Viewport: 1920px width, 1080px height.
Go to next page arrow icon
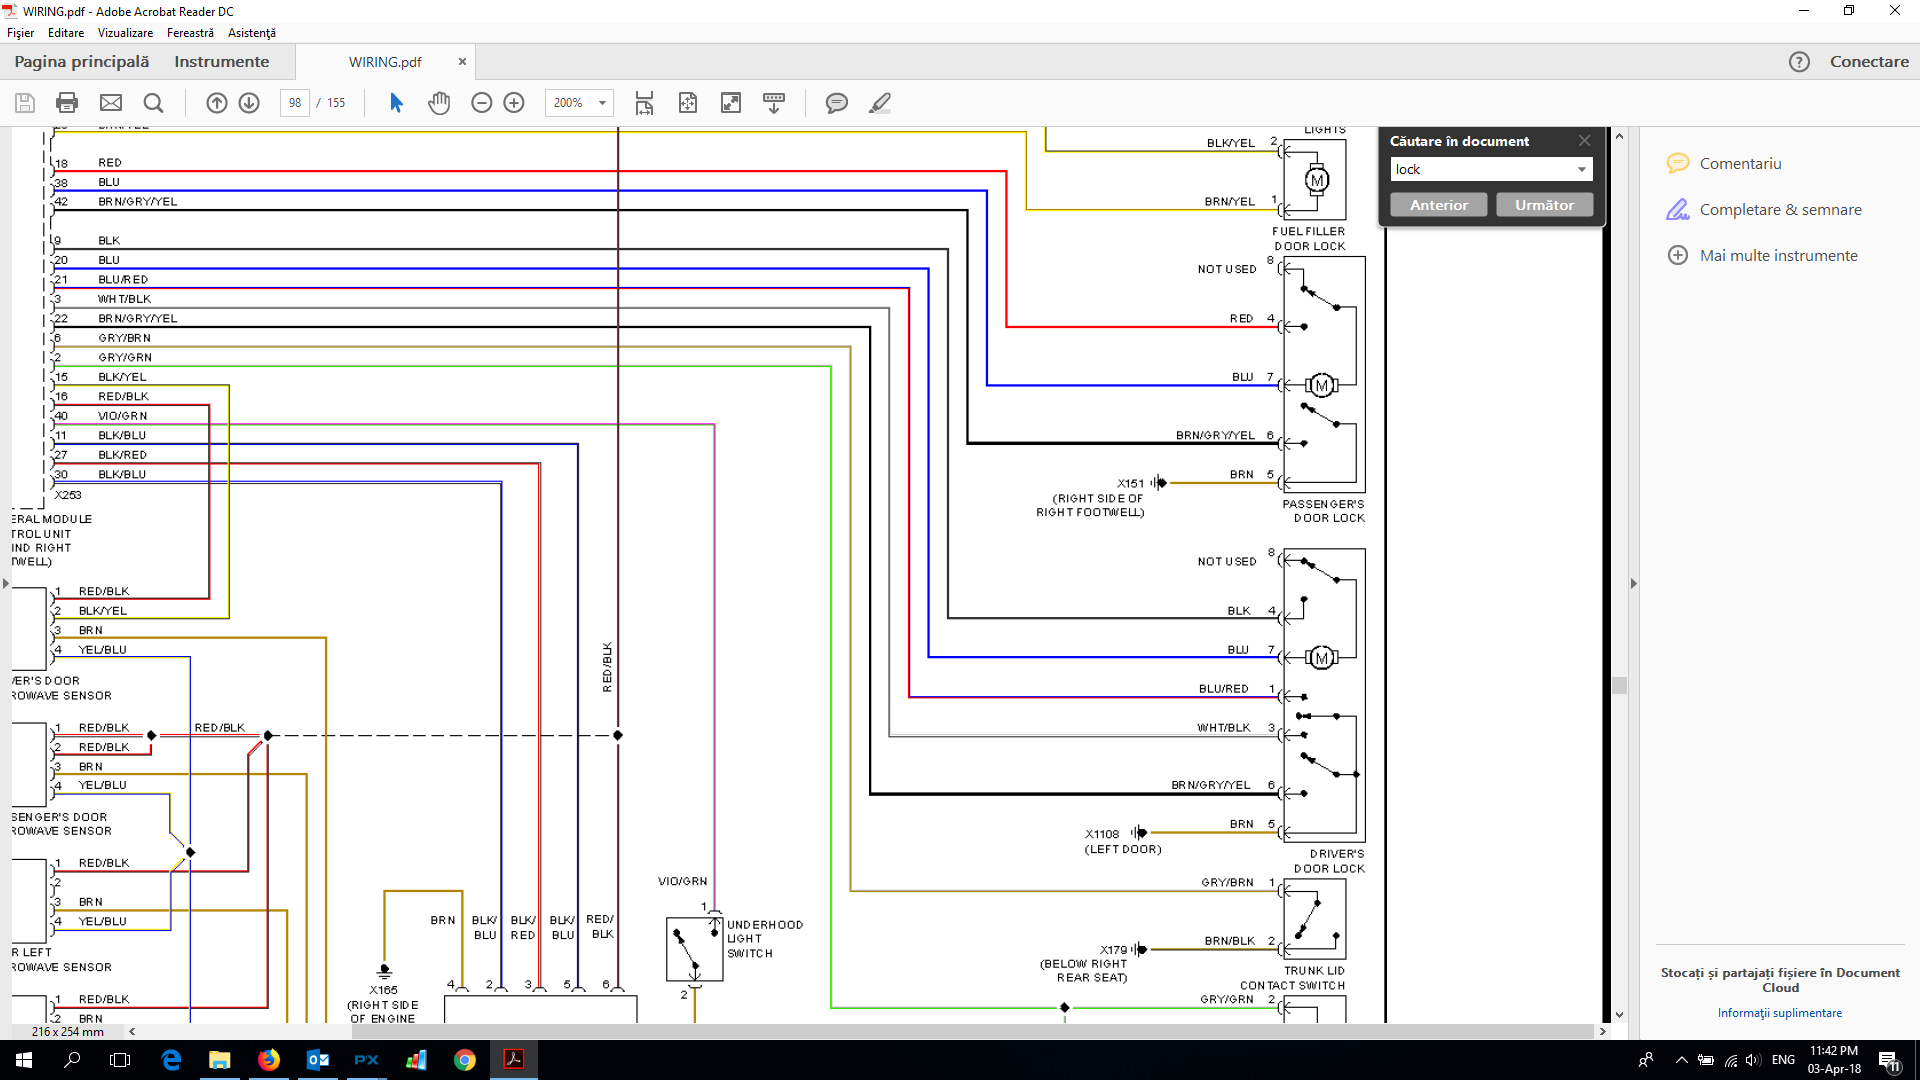(249, 103)
